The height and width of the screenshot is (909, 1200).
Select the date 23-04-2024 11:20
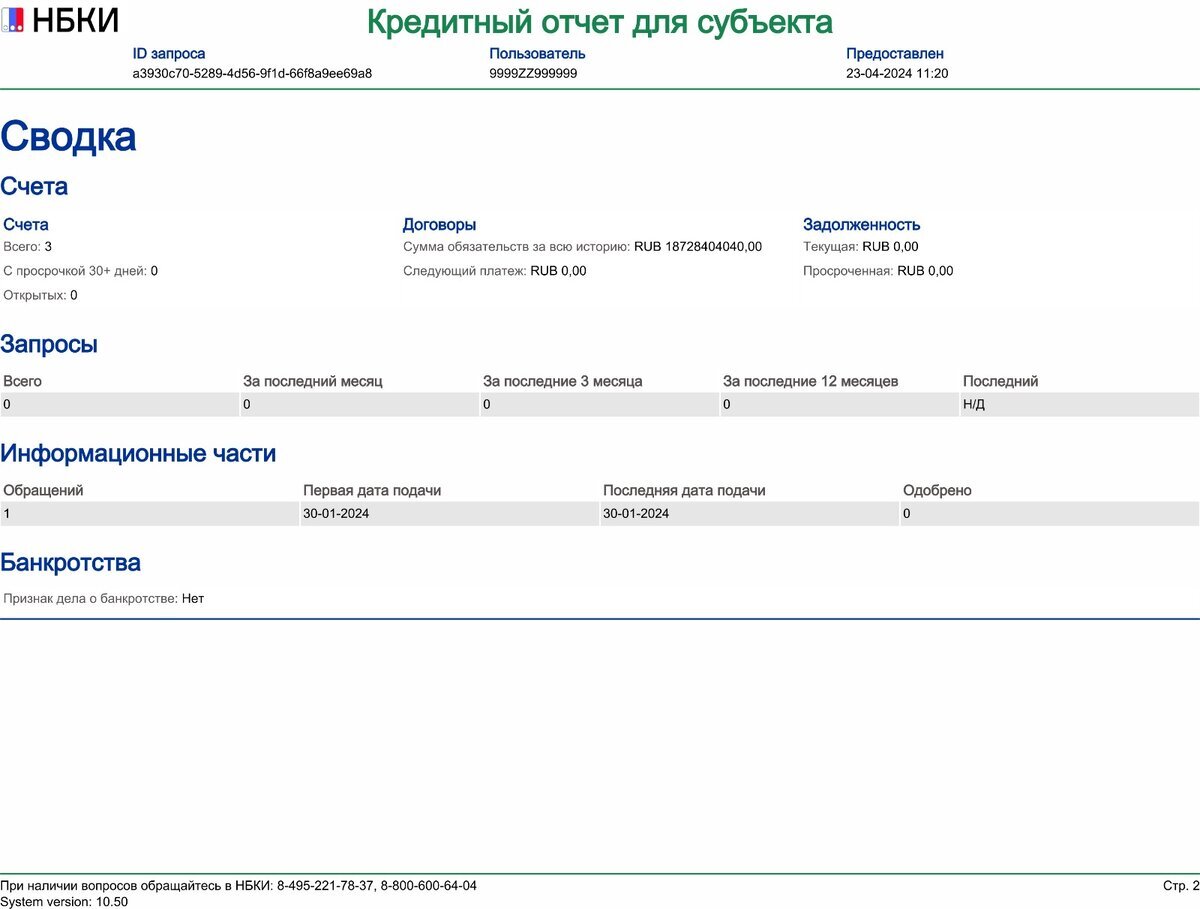pyautogui.click(x=897, y=73)
